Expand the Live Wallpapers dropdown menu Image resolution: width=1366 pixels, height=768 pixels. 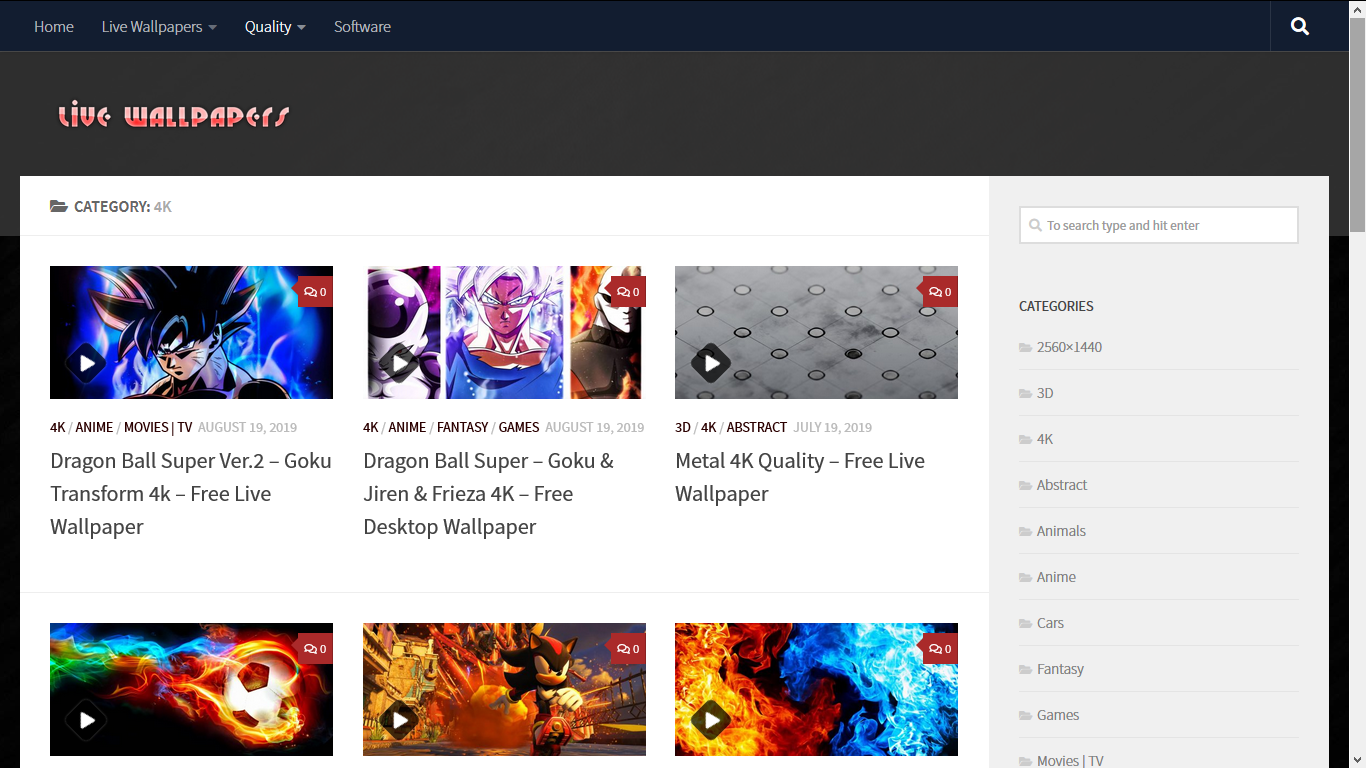tap(159, 27)
